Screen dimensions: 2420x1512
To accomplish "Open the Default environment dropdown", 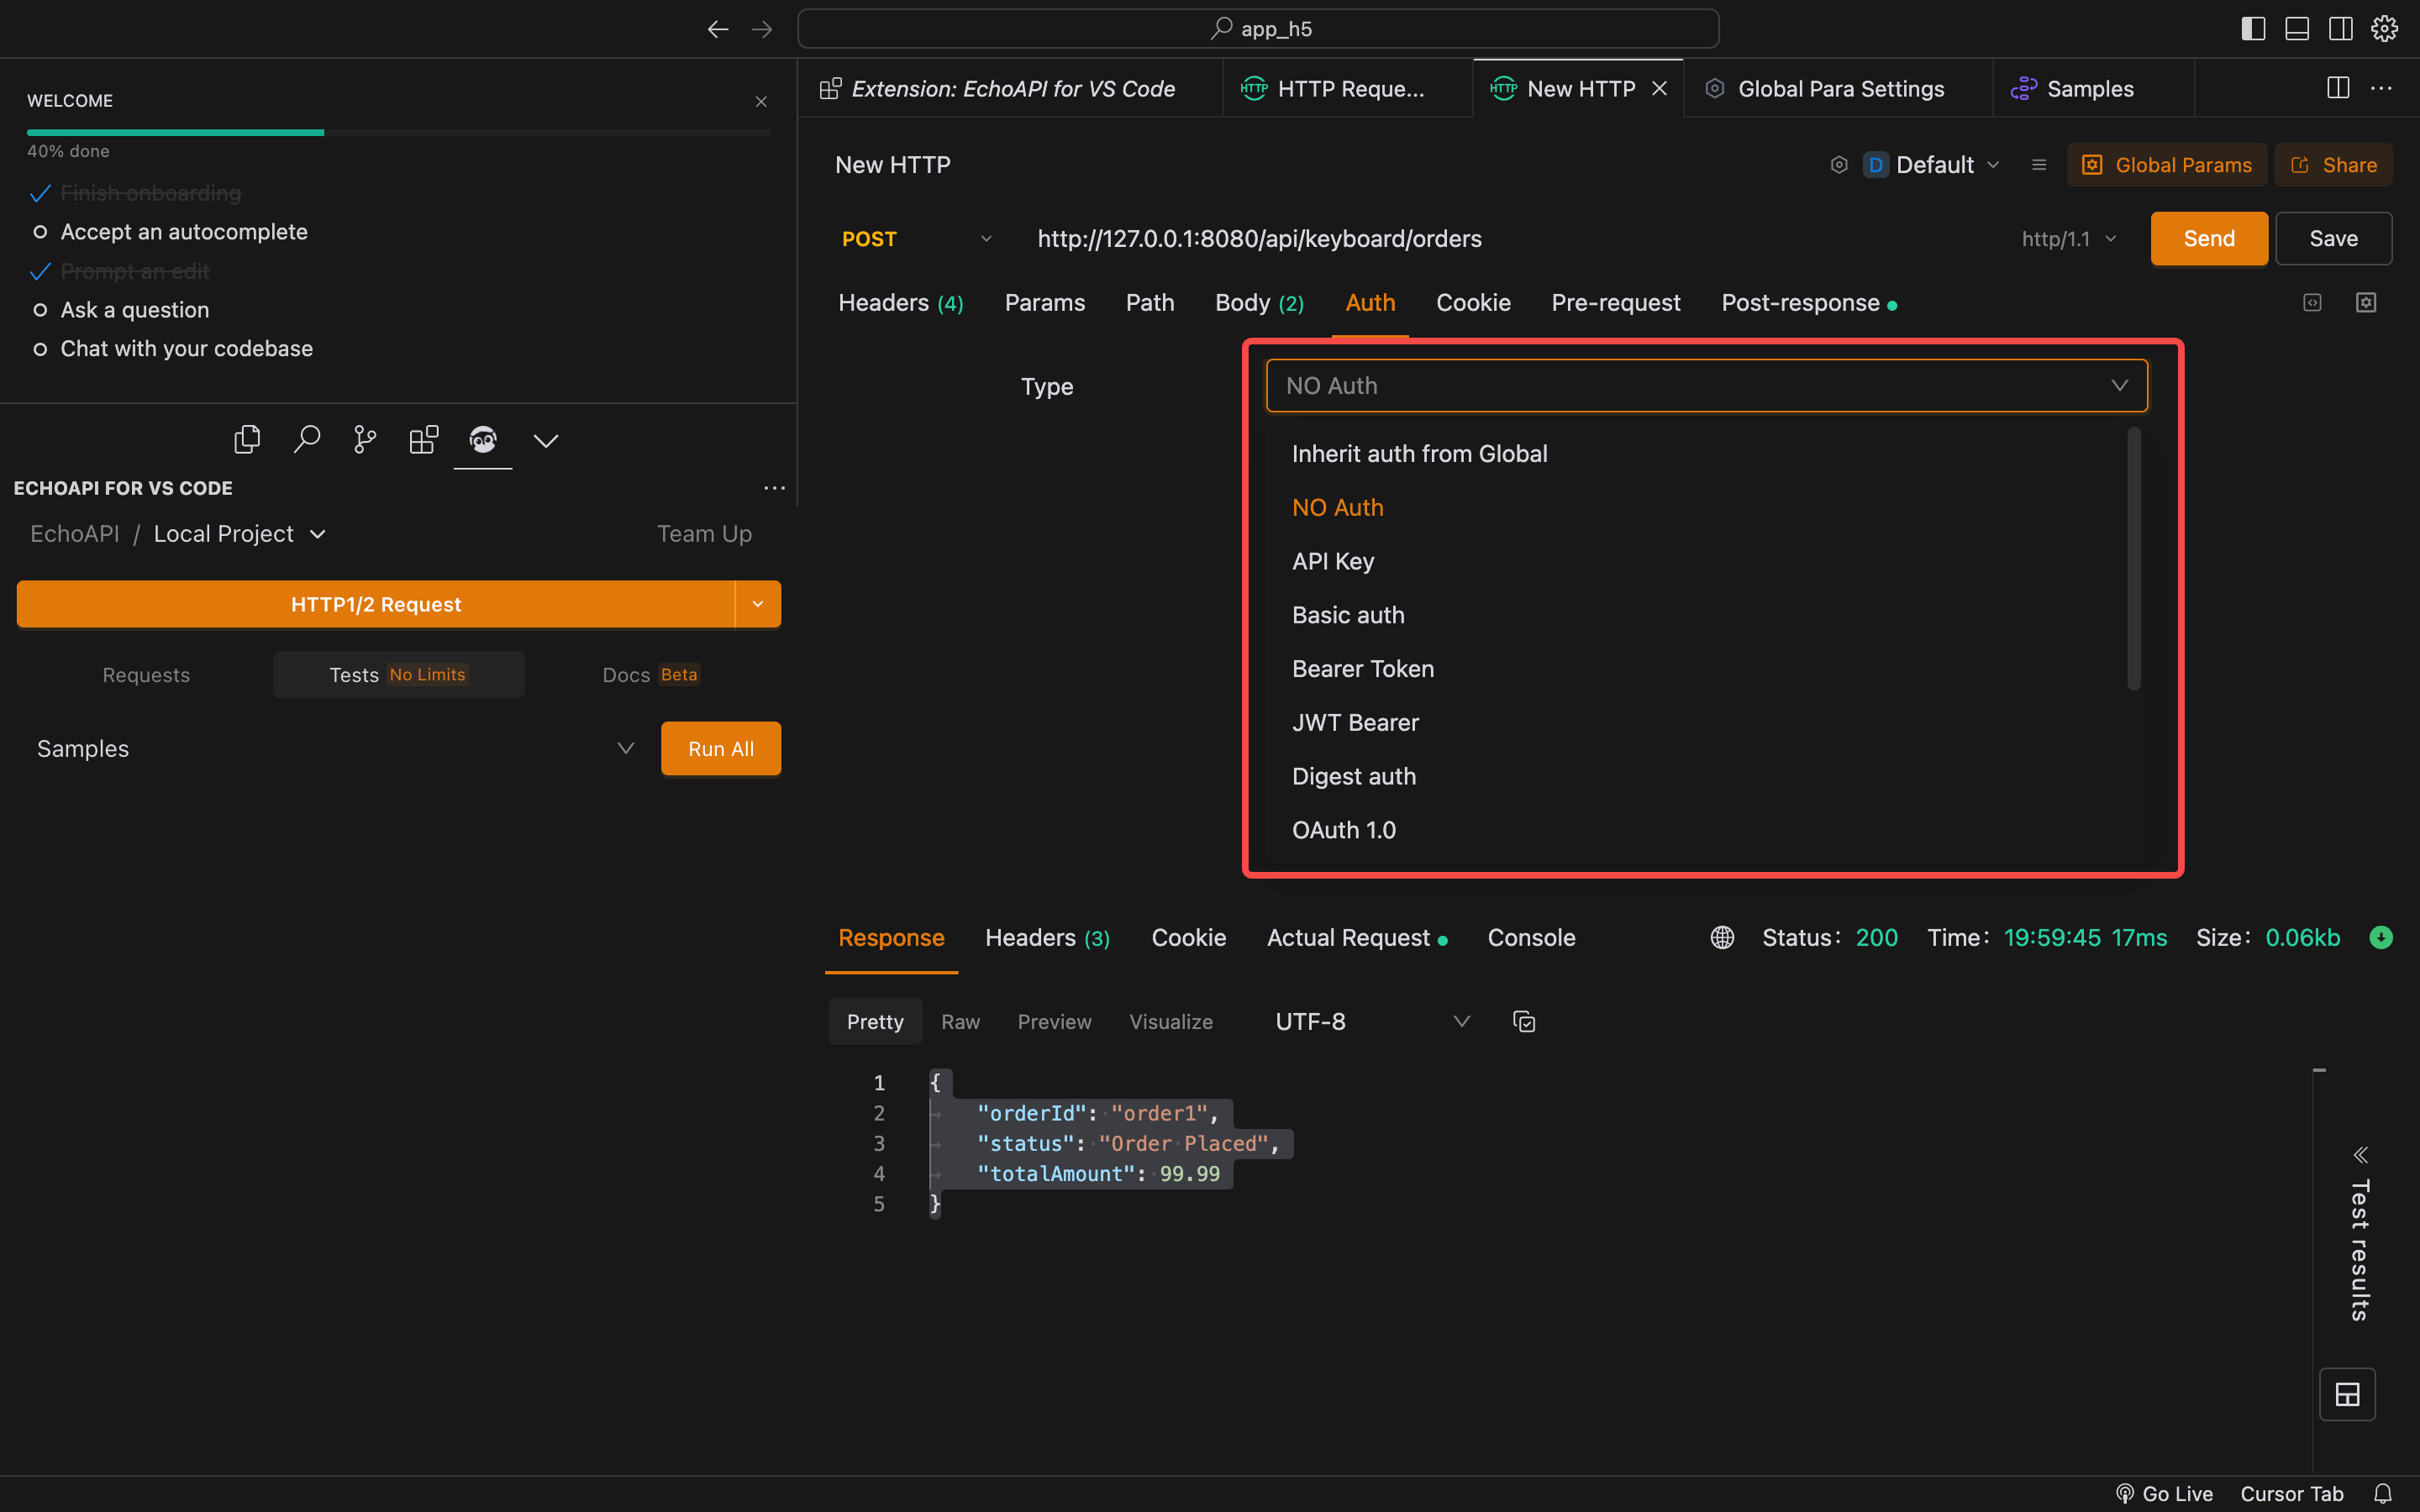I will (x=1932, y=165).
